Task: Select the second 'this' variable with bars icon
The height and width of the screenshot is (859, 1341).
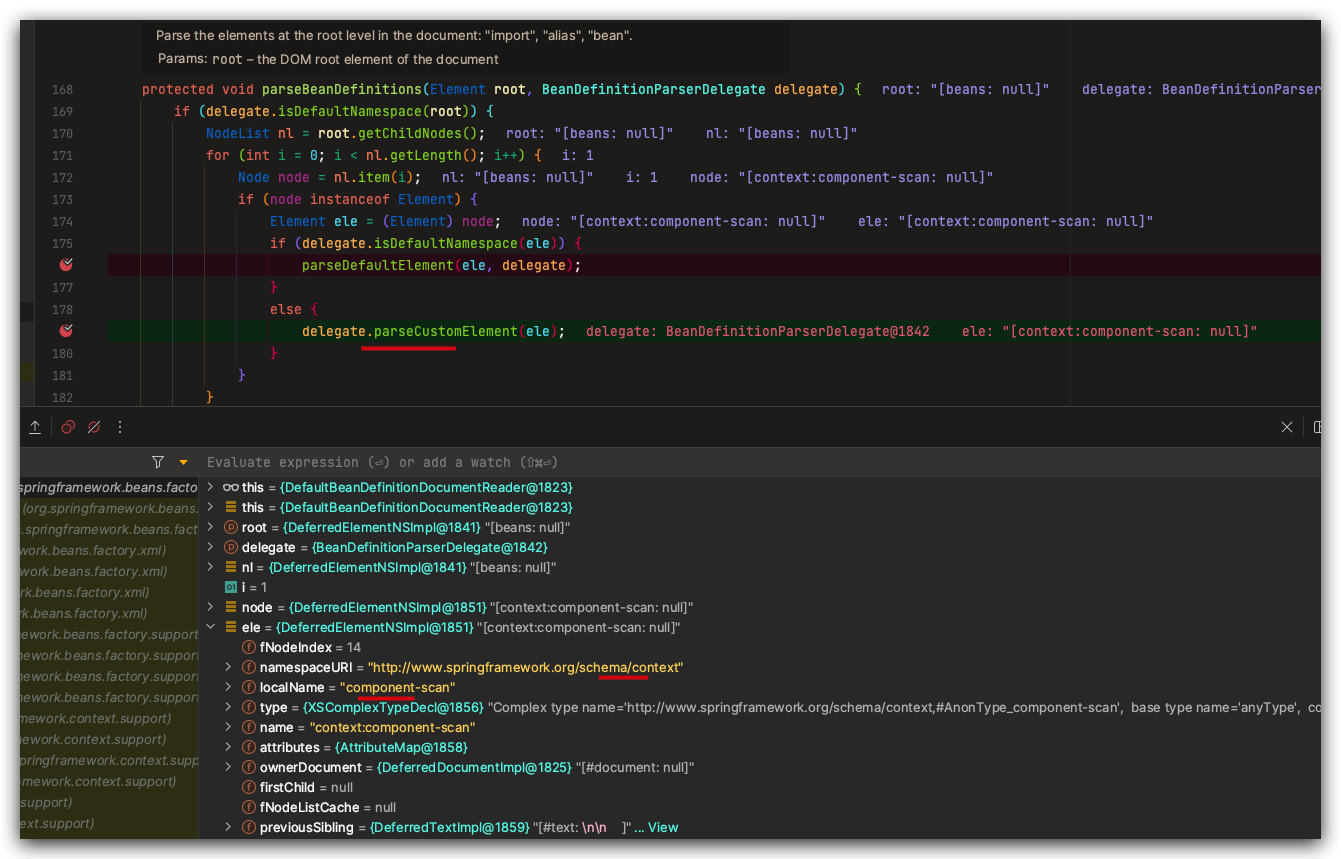Action: (x=760, y=507)
